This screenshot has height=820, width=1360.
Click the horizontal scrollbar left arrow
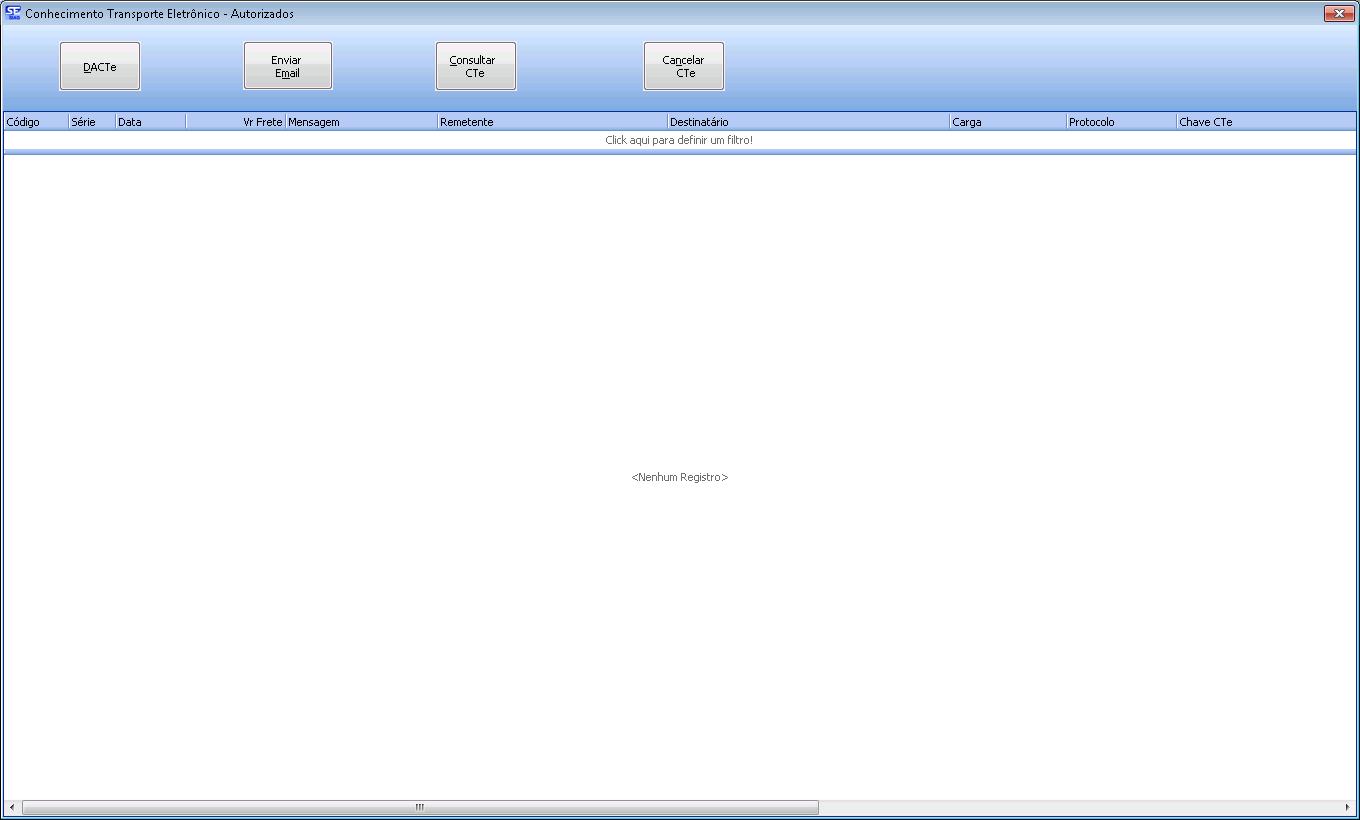[12, 807]
